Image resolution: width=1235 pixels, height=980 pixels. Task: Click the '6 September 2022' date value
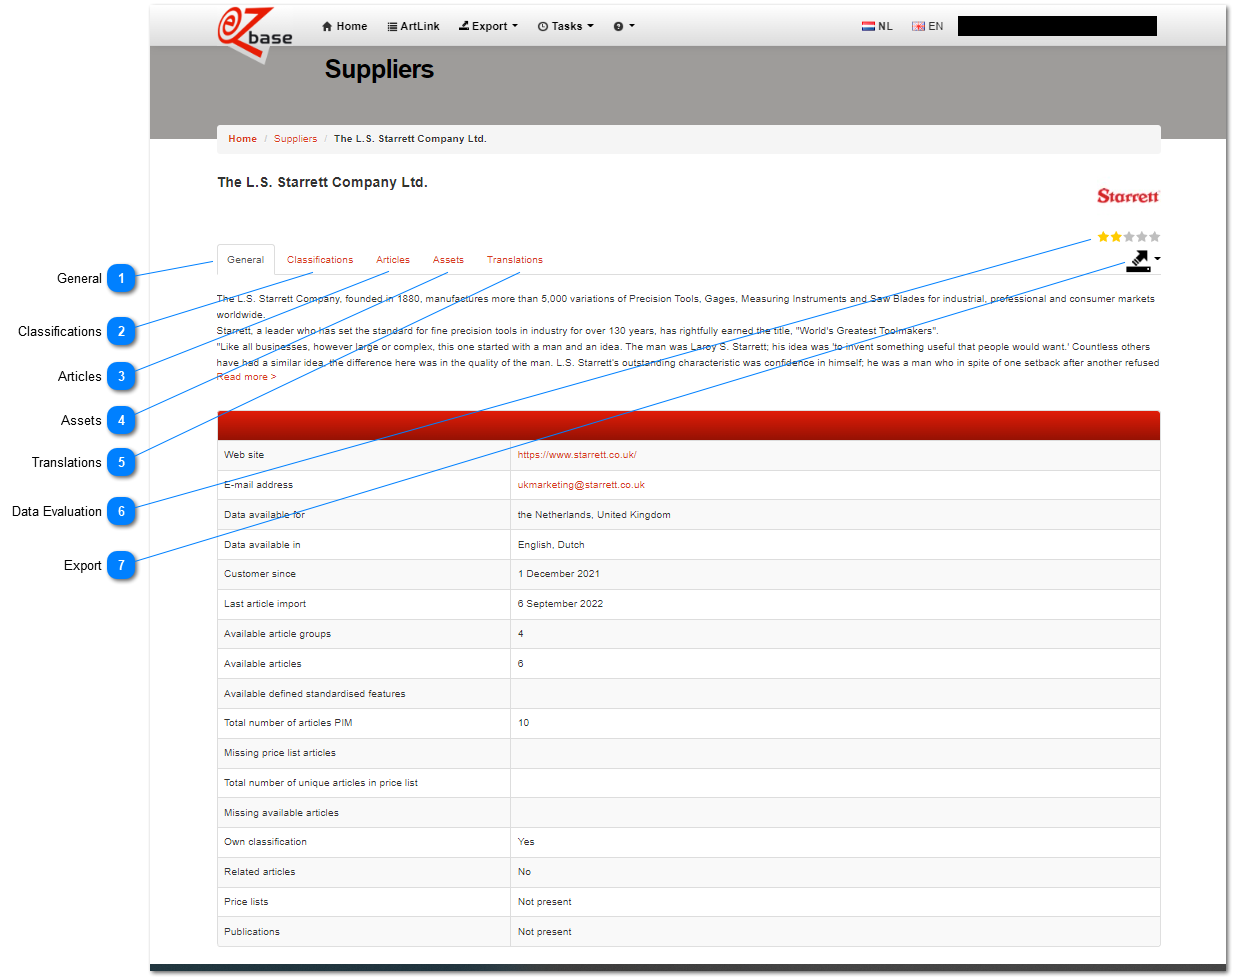(560, 604)
